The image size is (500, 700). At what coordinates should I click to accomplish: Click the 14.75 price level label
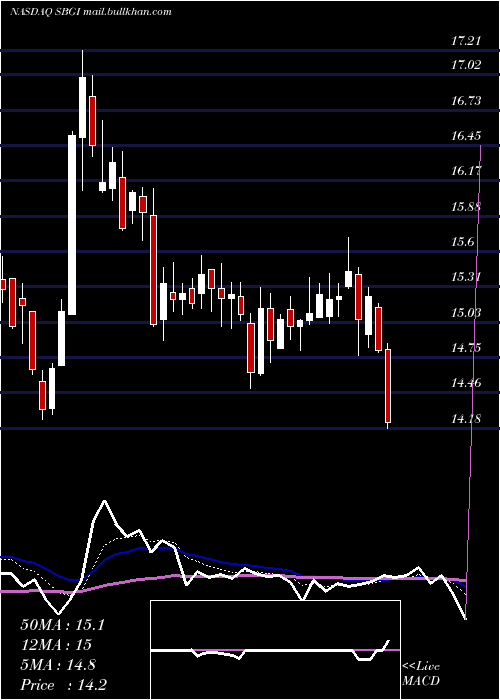tap(466, 348)
